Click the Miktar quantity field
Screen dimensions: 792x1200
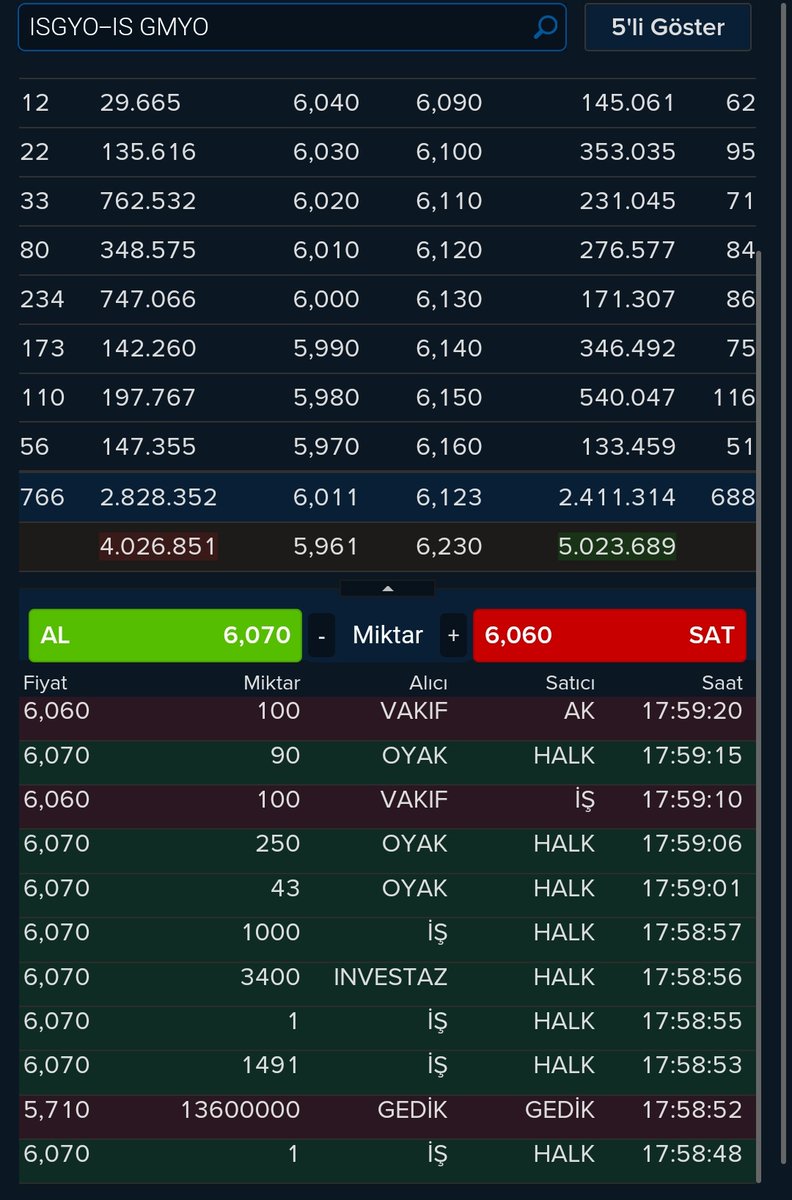pyautogui.click(x=388, y=635)
